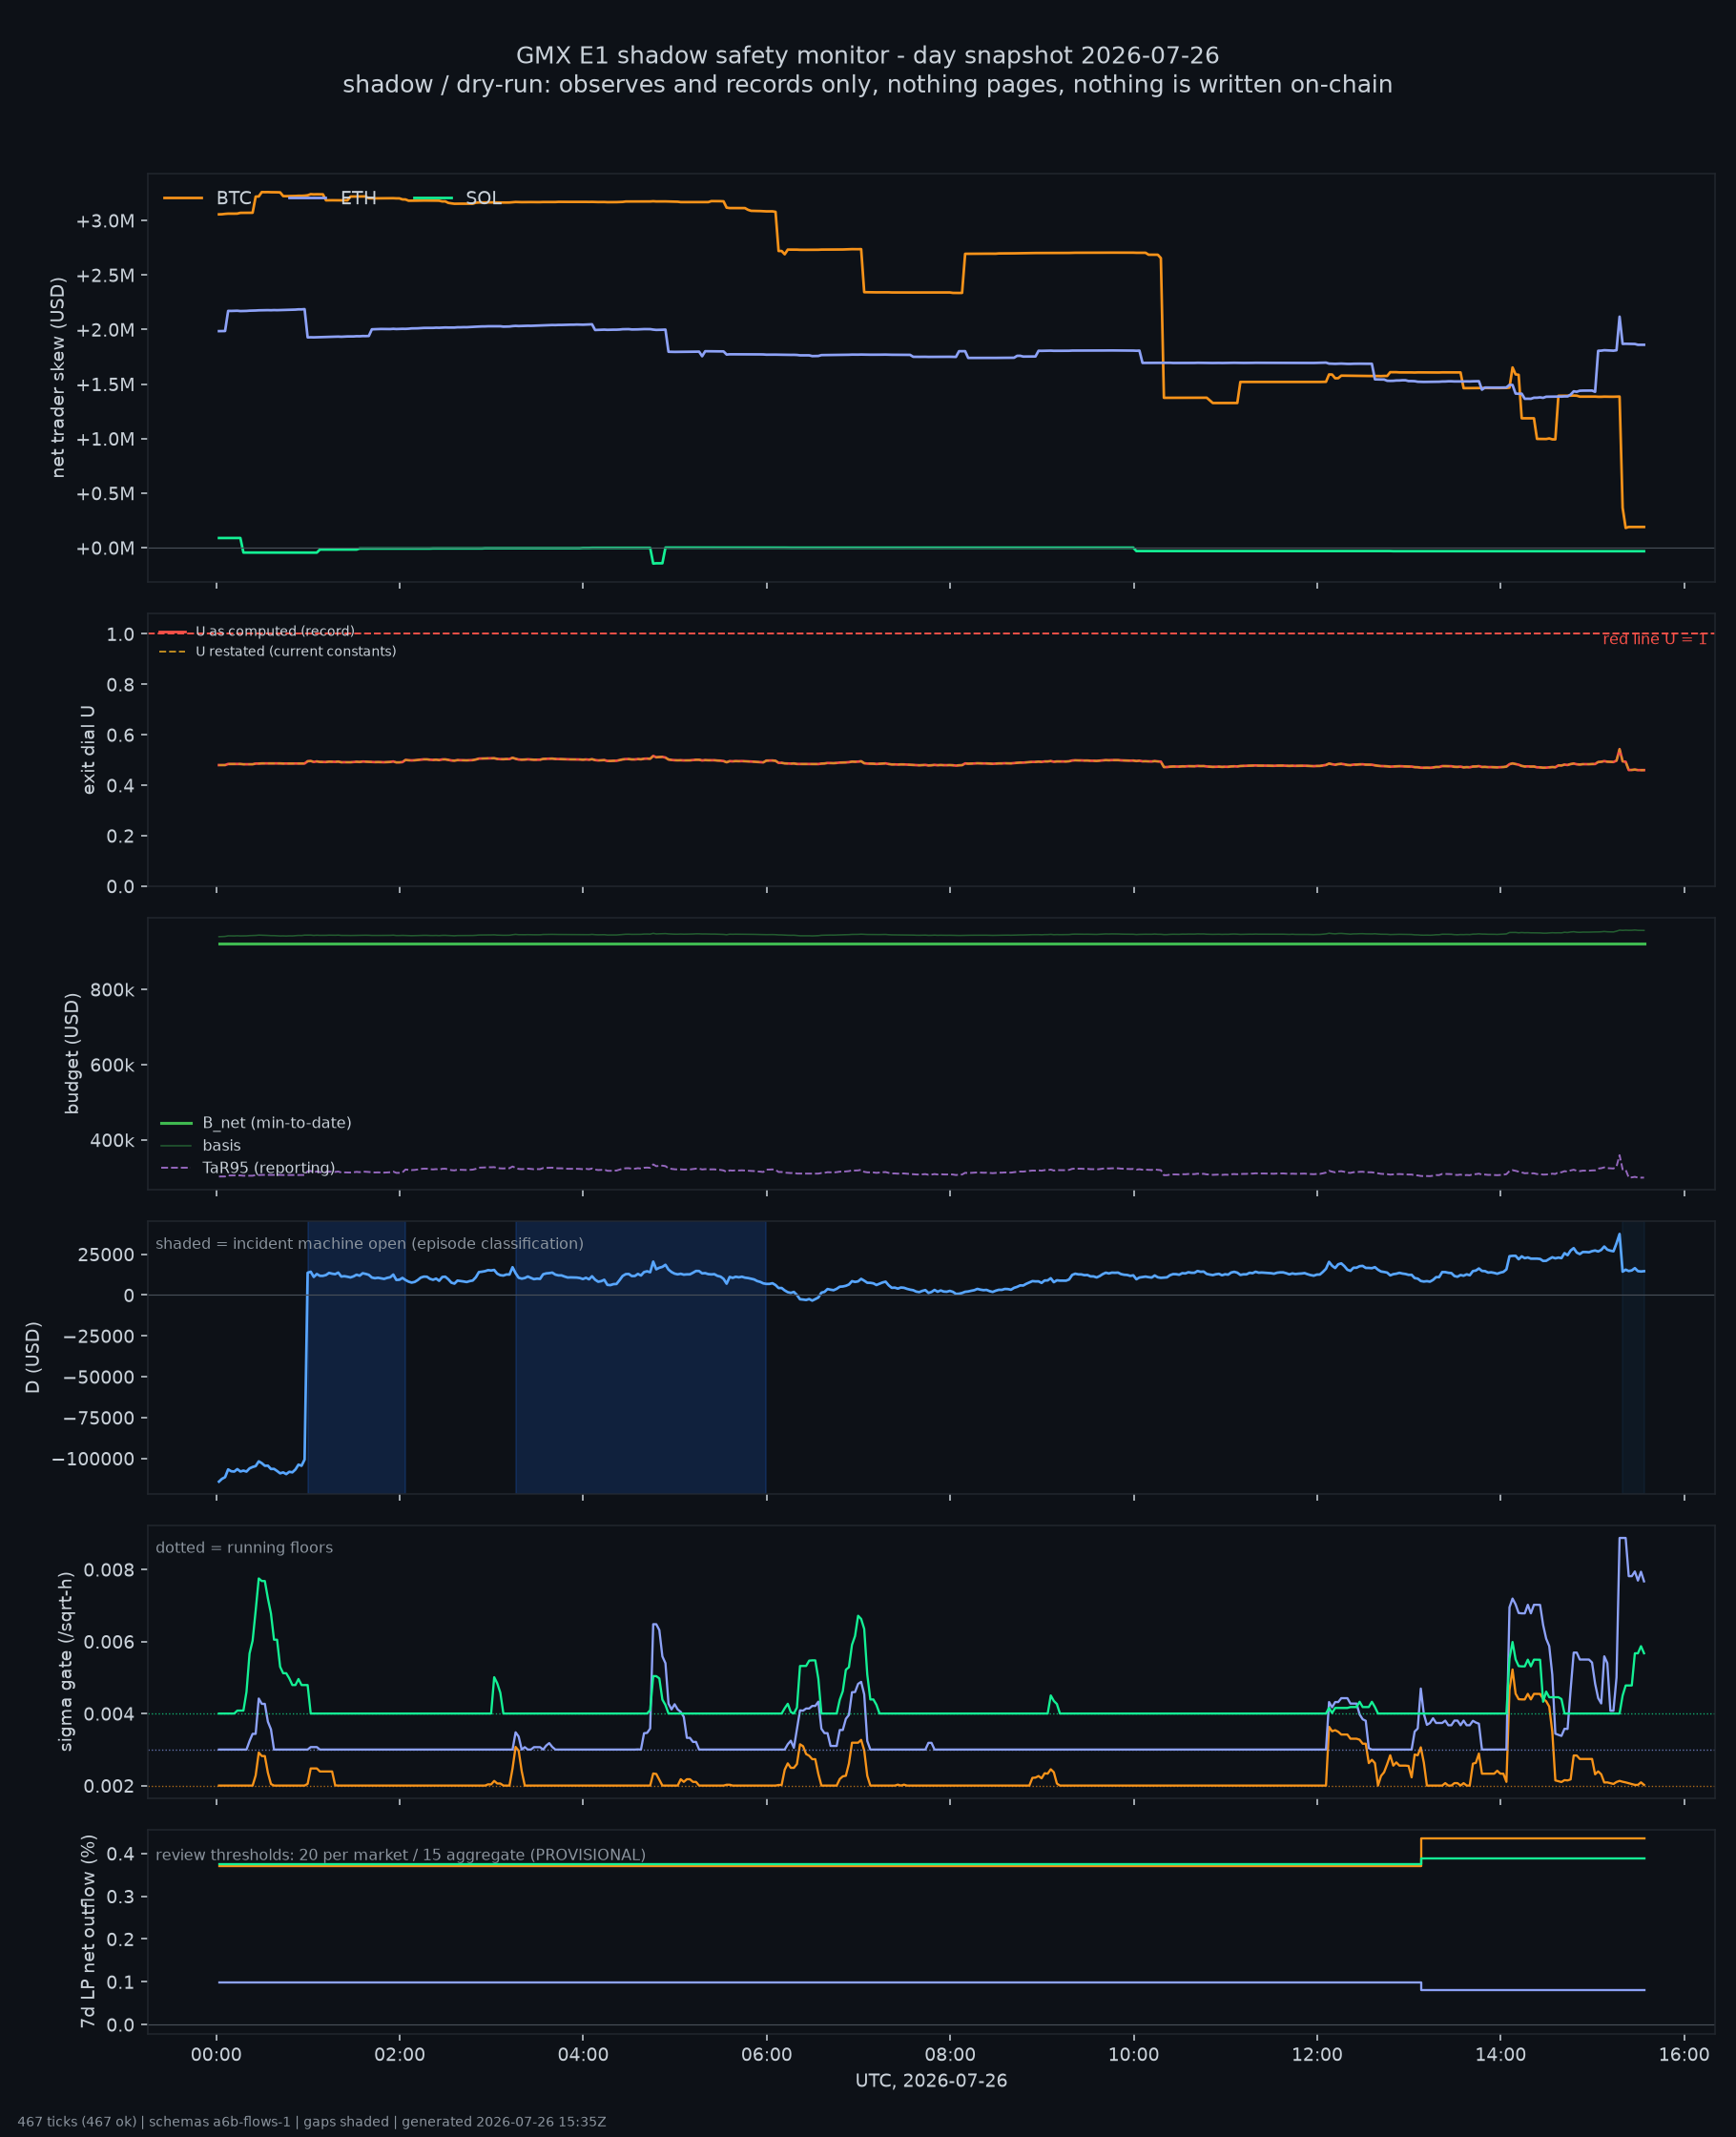Click the green B_net legend line sample
Screen dimensions: 1736x2137
pos(176,1123)
